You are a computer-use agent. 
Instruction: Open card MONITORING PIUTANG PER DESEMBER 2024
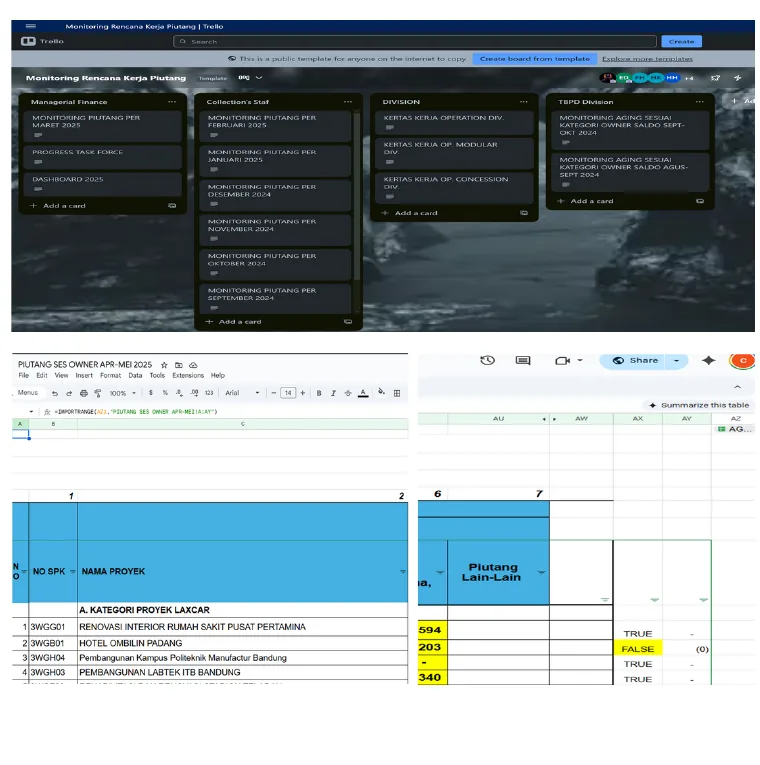tap(275, 195)
